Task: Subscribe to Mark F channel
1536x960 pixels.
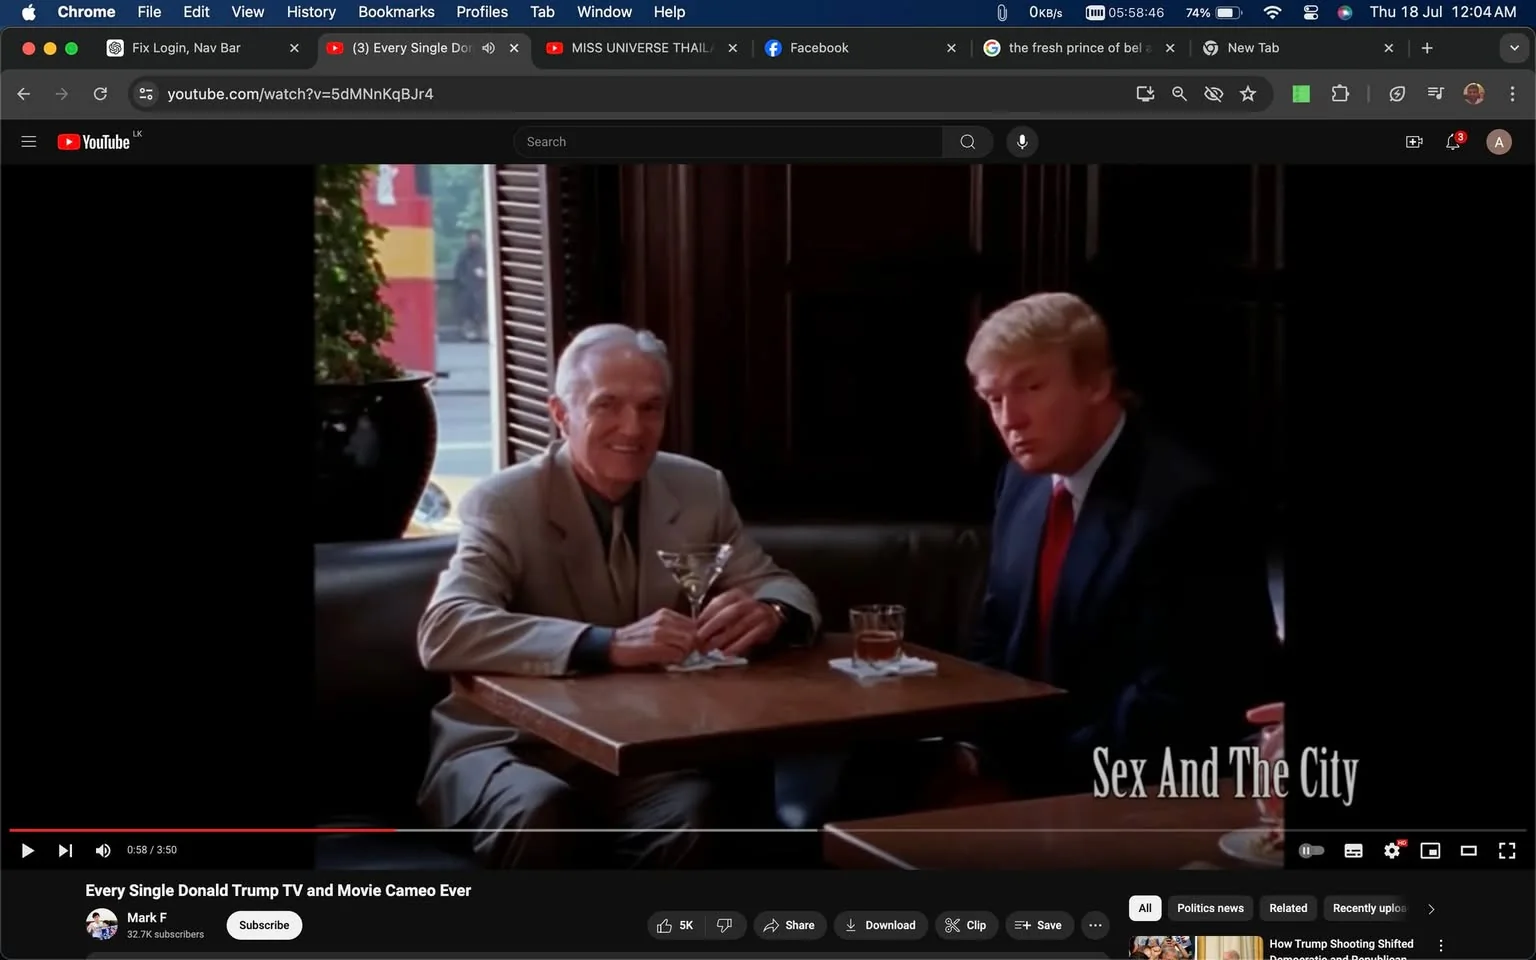Action: (264, 925)
